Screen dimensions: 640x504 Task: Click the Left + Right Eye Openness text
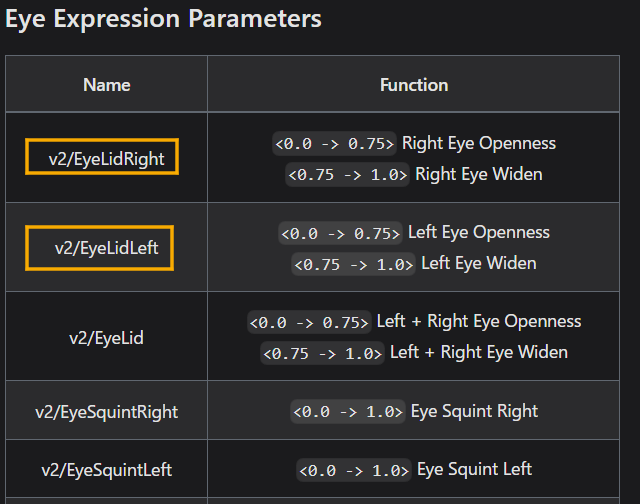click(479, 321)
